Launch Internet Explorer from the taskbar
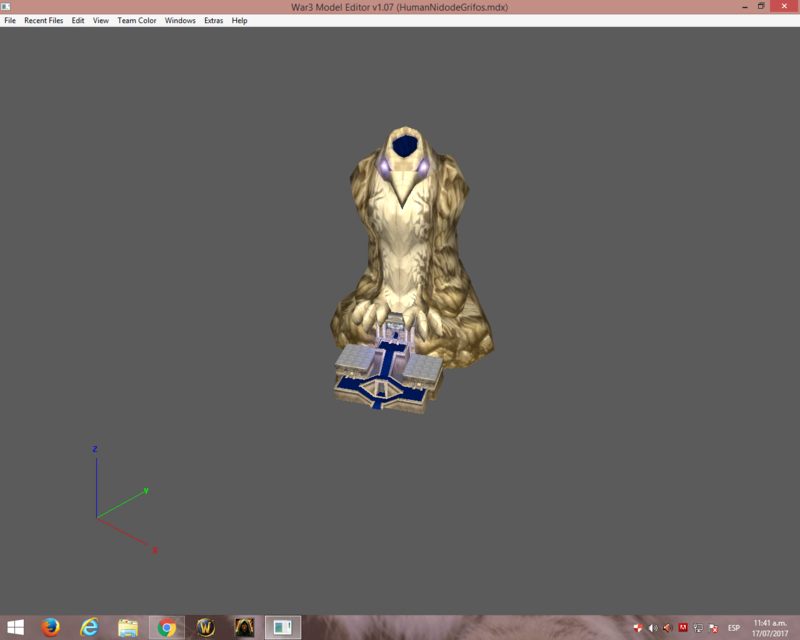This screenshot has width=800, height=640. [89, 627]
